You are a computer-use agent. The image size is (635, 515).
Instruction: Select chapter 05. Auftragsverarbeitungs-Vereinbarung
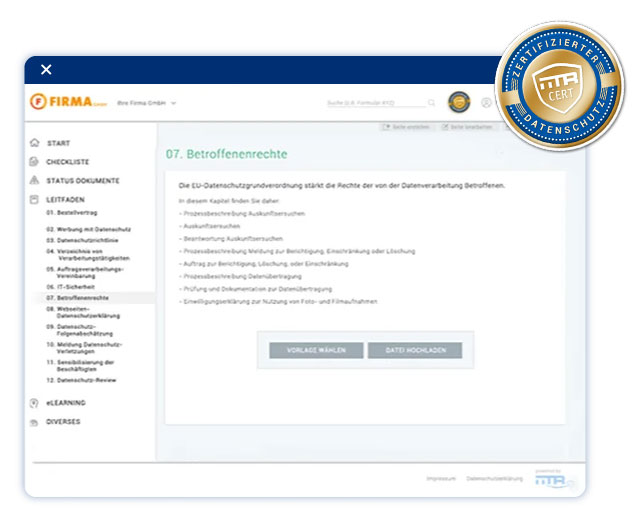tap(85, 272)
